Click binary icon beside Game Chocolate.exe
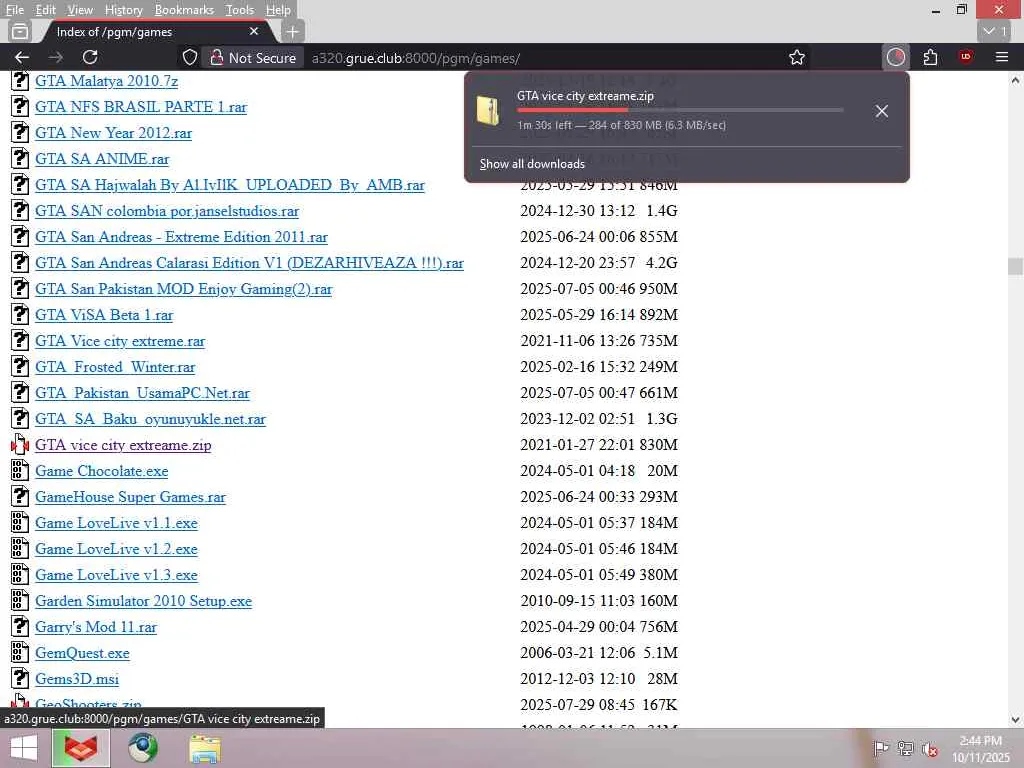The height and width of the screenshot is (768, 1024). pos(20,470)
